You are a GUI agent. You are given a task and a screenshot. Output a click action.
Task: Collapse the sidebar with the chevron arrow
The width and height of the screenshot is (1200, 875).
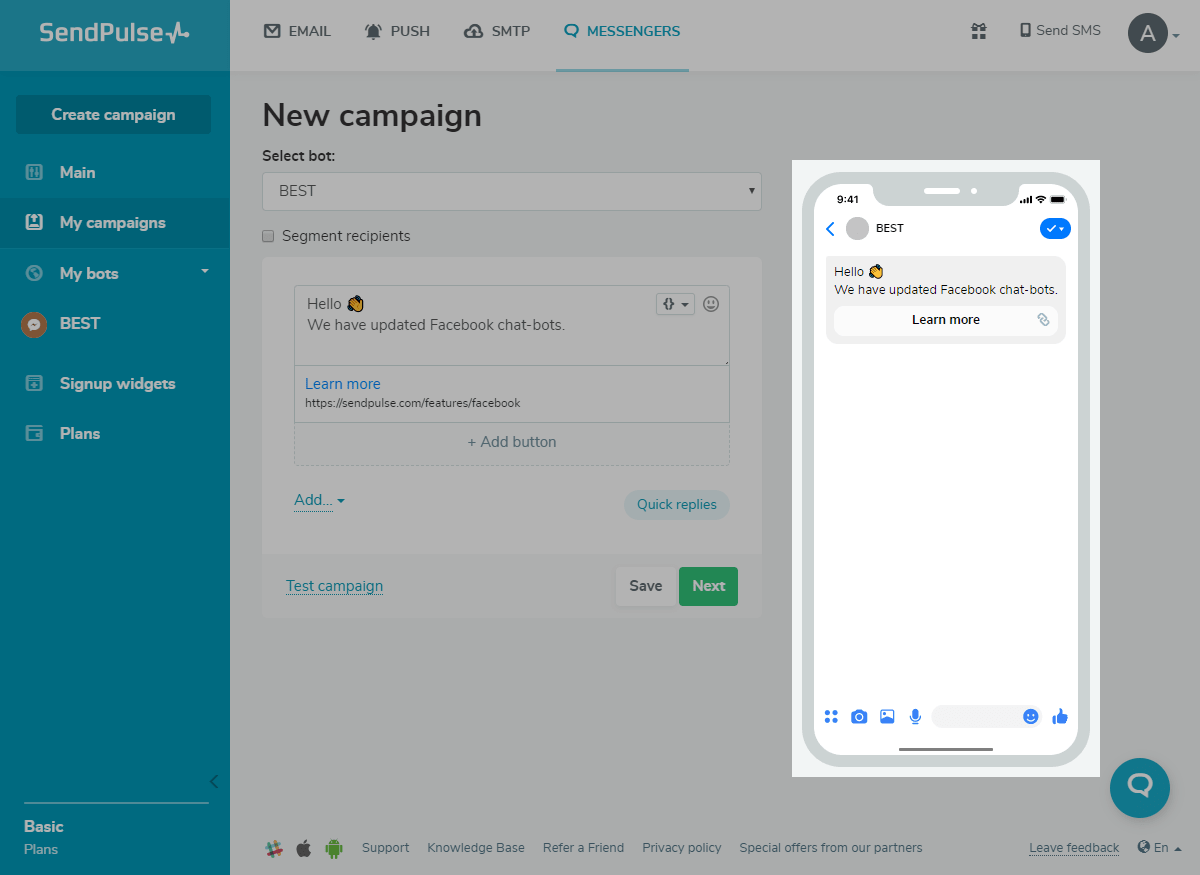[213, 781]
